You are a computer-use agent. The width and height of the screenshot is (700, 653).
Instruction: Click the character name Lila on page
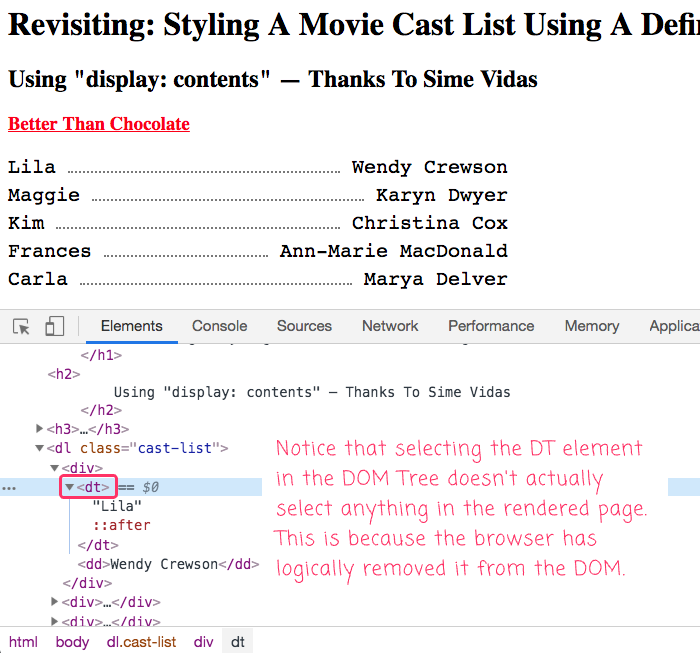tap(32, 167)
